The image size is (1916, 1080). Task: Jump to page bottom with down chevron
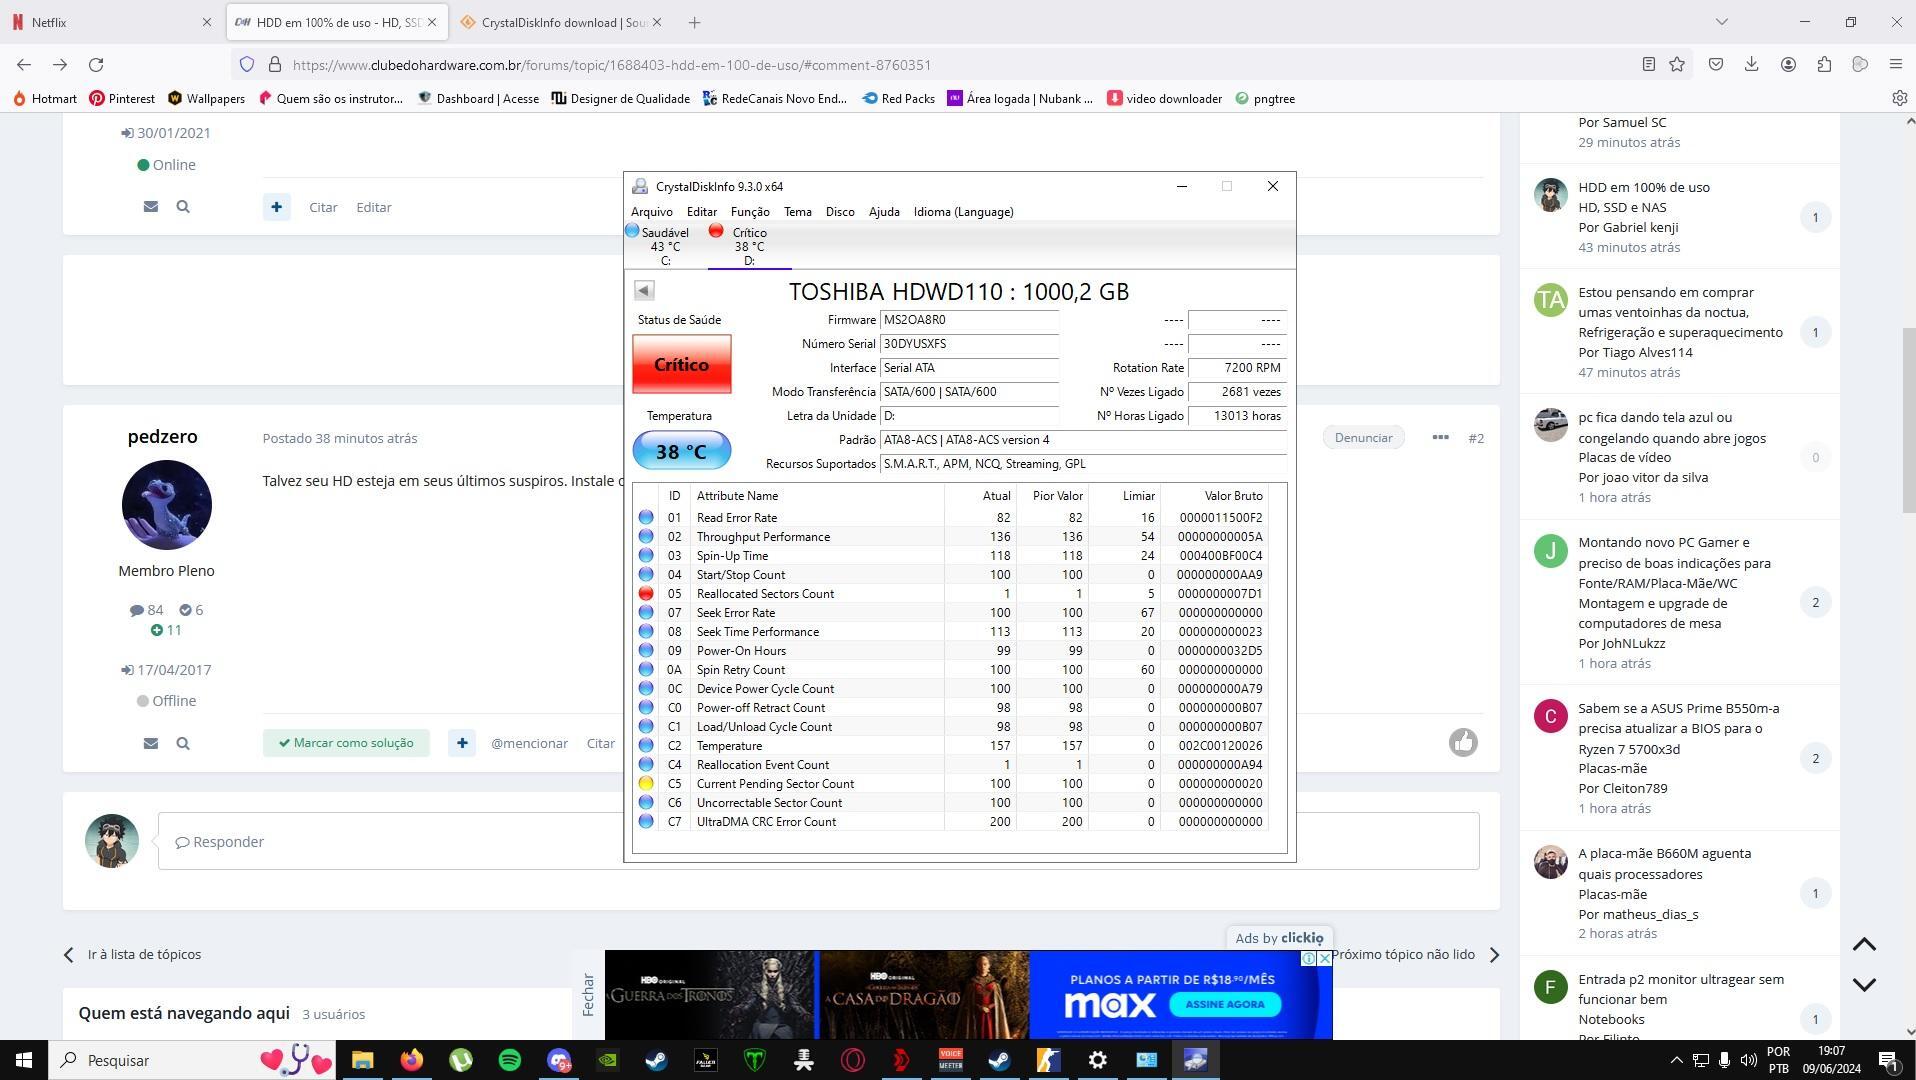pos(1864,984)
